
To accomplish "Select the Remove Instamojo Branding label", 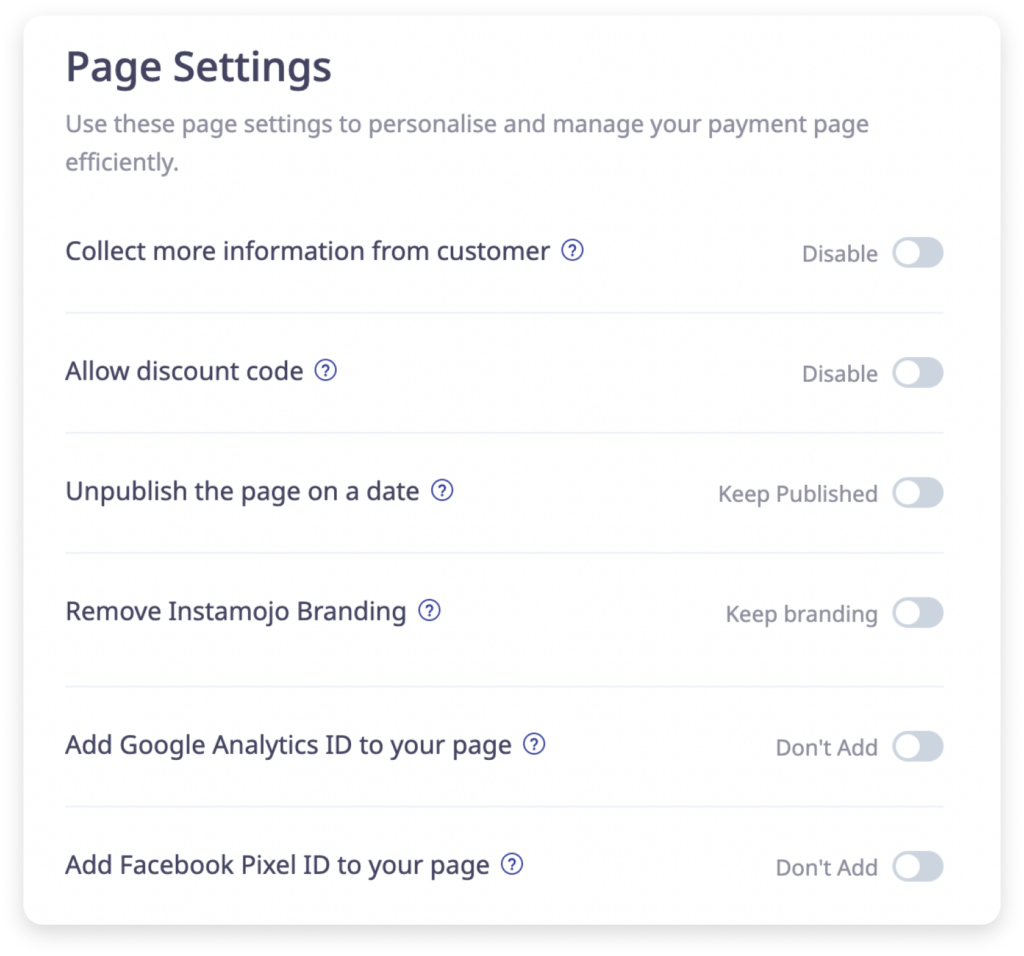I will [235, 611].
